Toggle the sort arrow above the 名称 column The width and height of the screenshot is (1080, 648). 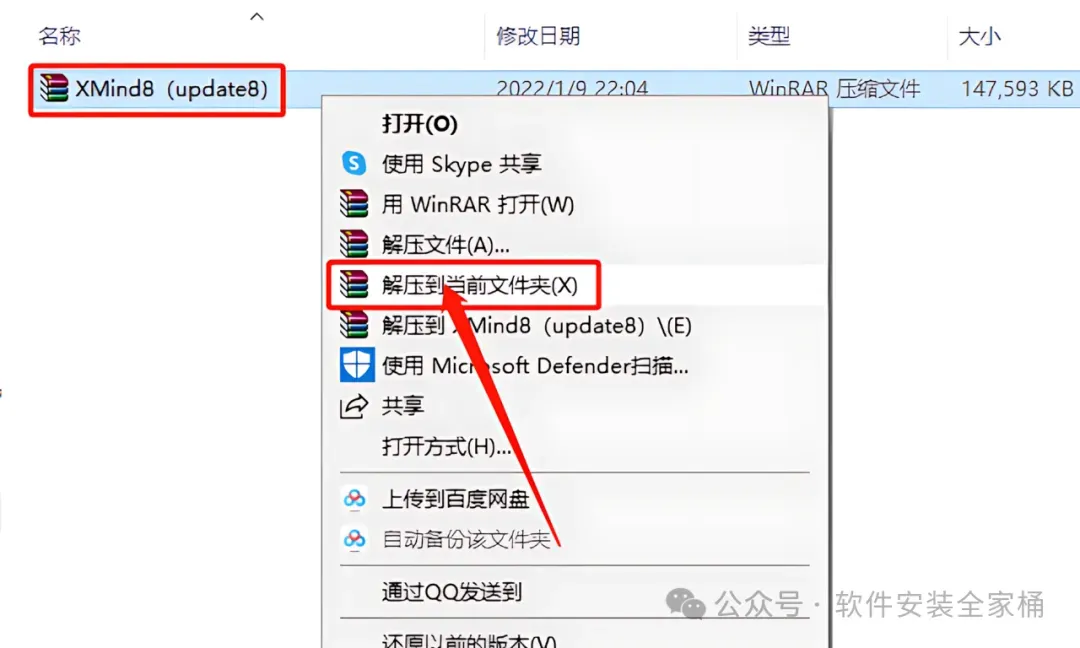(x=257, y=17)
